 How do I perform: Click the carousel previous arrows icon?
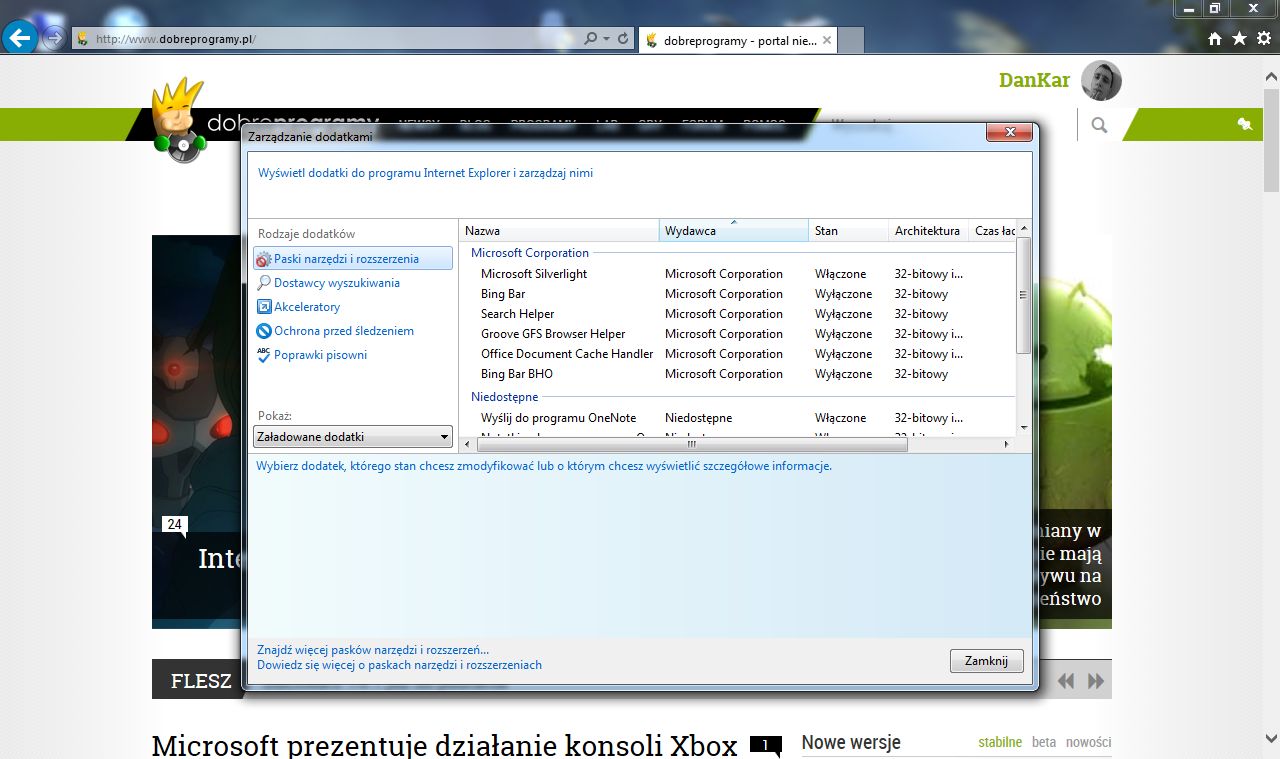[1066, 681]
